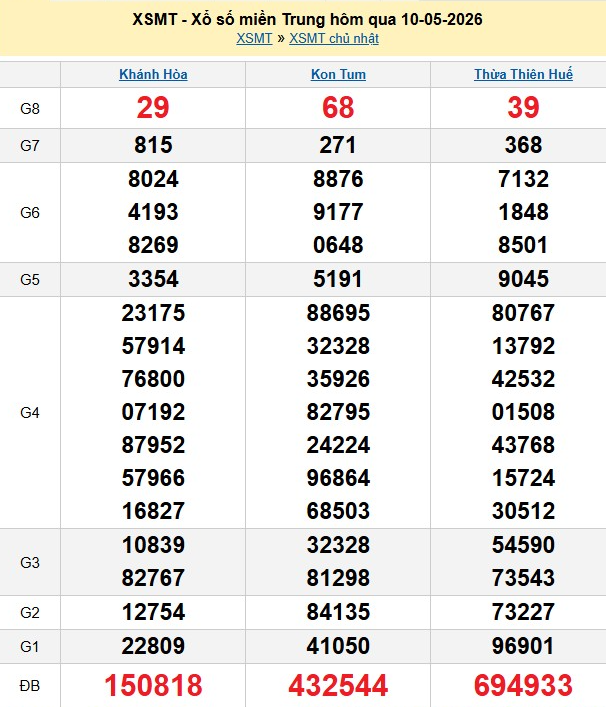
Task: Click G6 number 8269
Action: 153,245
